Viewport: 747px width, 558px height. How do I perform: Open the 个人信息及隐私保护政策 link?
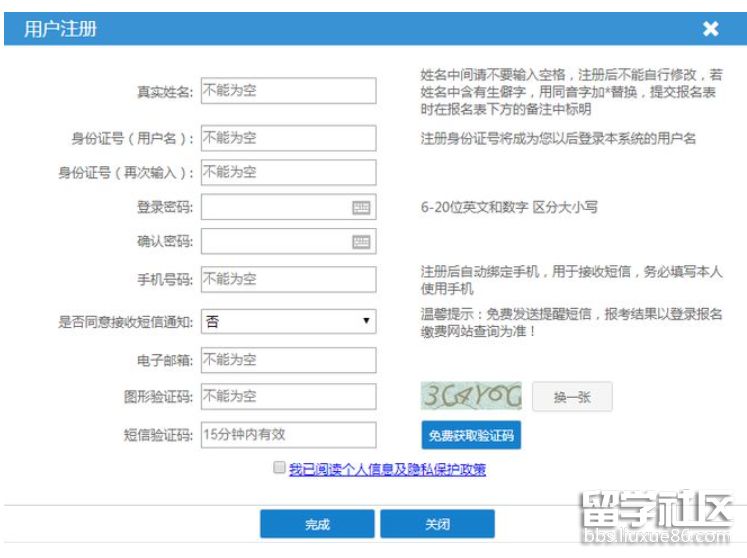(387, 468)
